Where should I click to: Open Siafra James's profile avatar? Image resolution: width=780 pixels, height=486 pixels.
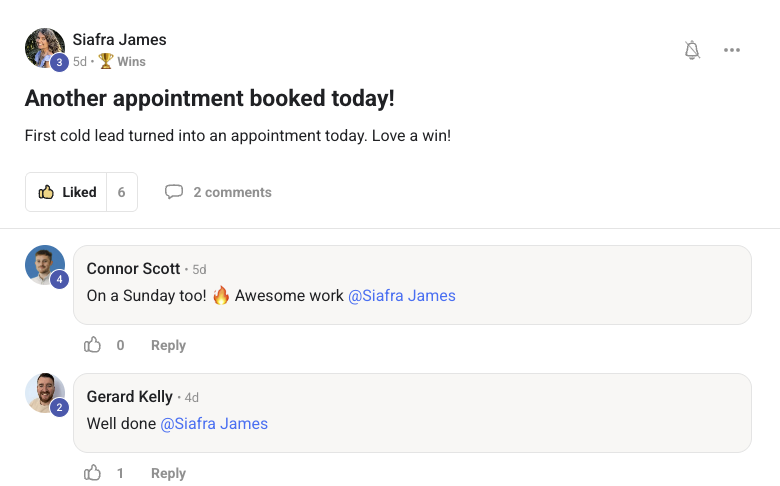pos(45,48)
